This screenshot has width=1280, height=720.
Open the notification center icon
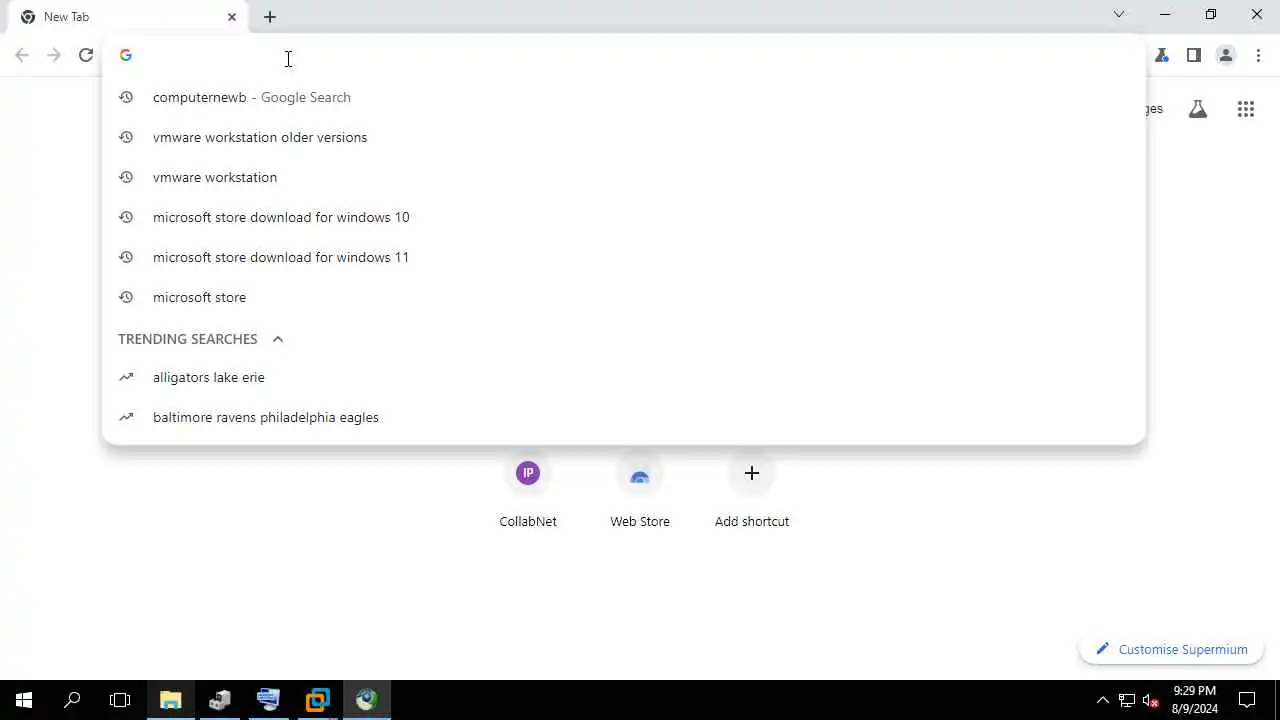click(x=1247, y=700)
